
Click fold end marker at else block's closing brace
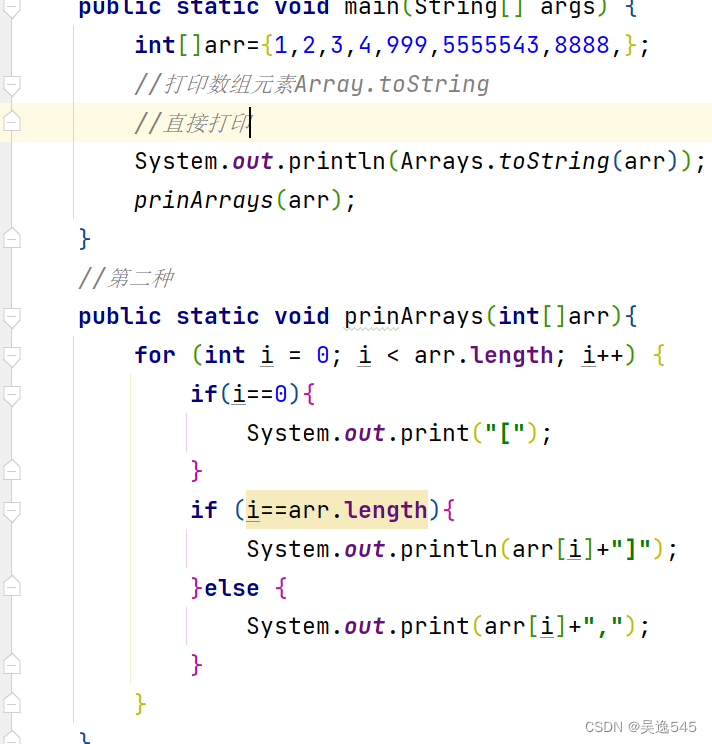coord(11,664)
